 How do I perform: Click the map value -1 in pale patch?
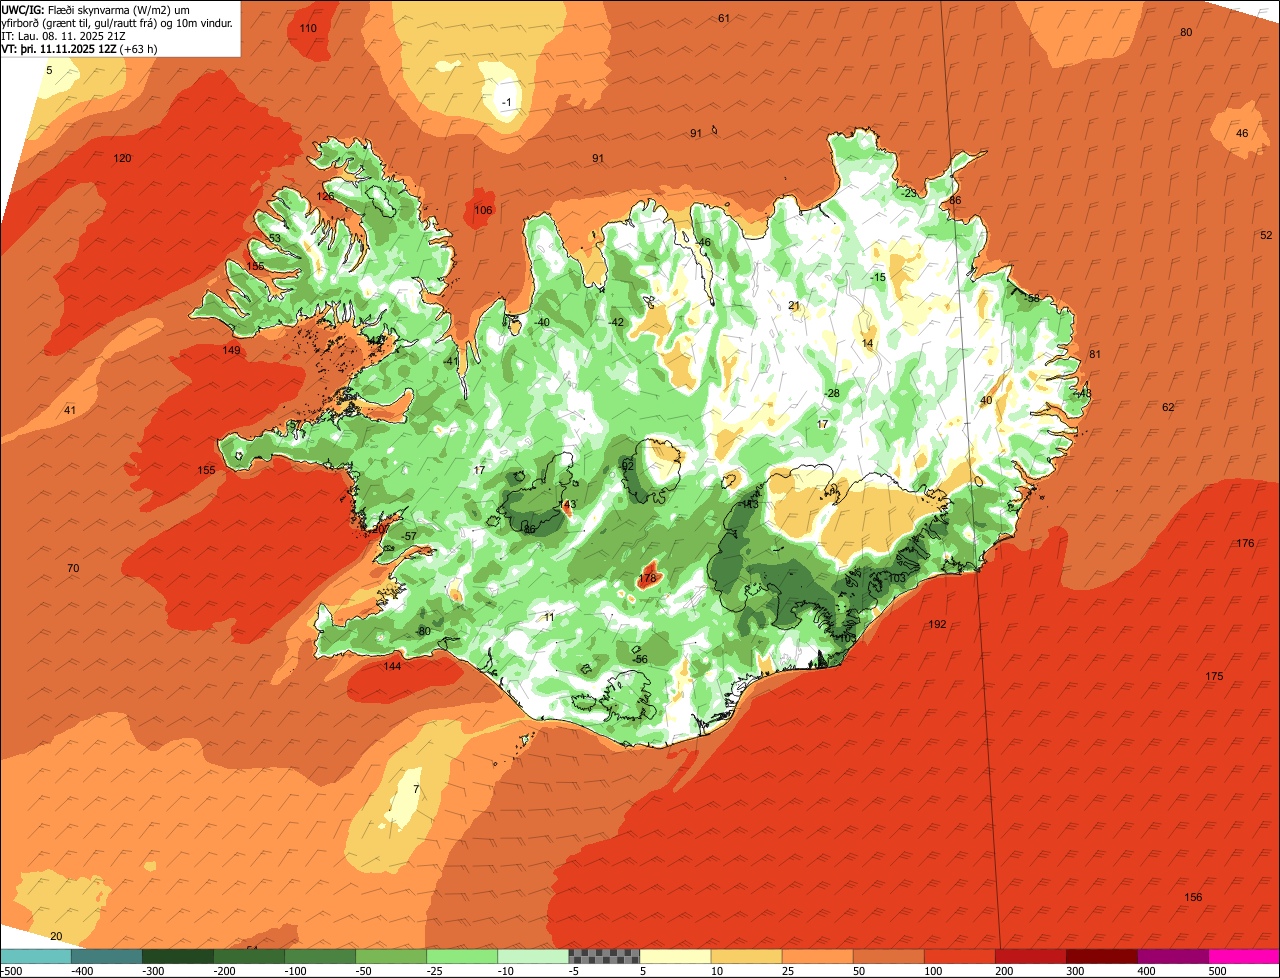(x=506, y=103)
